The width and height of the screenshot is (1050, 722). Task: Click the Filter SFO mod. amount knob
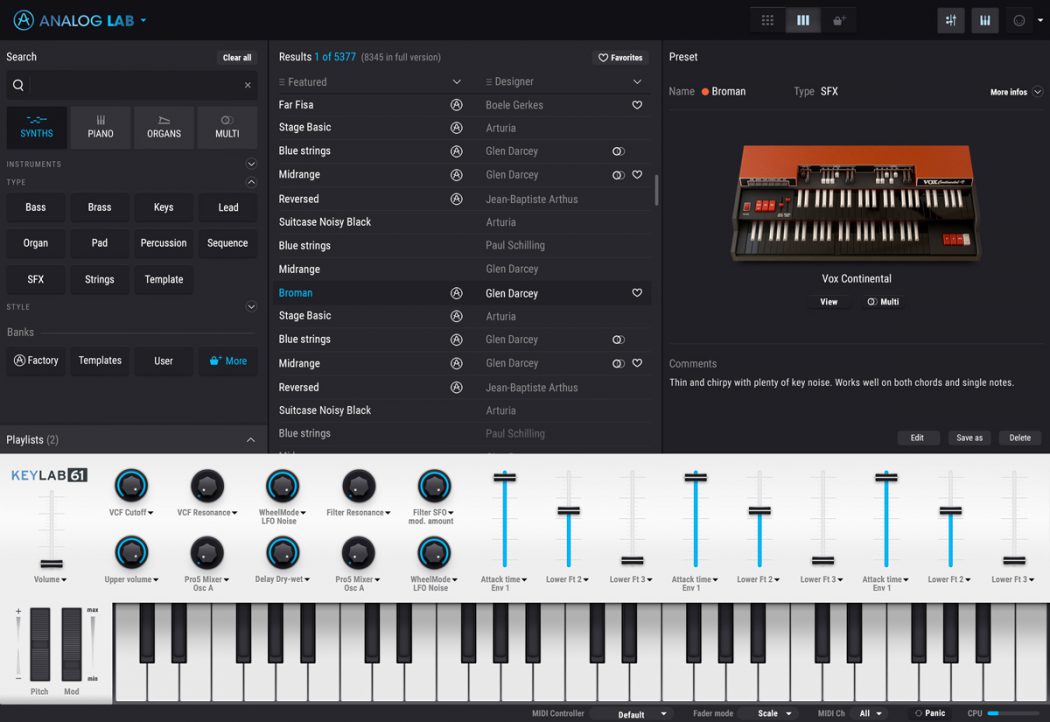click(434, 486)
